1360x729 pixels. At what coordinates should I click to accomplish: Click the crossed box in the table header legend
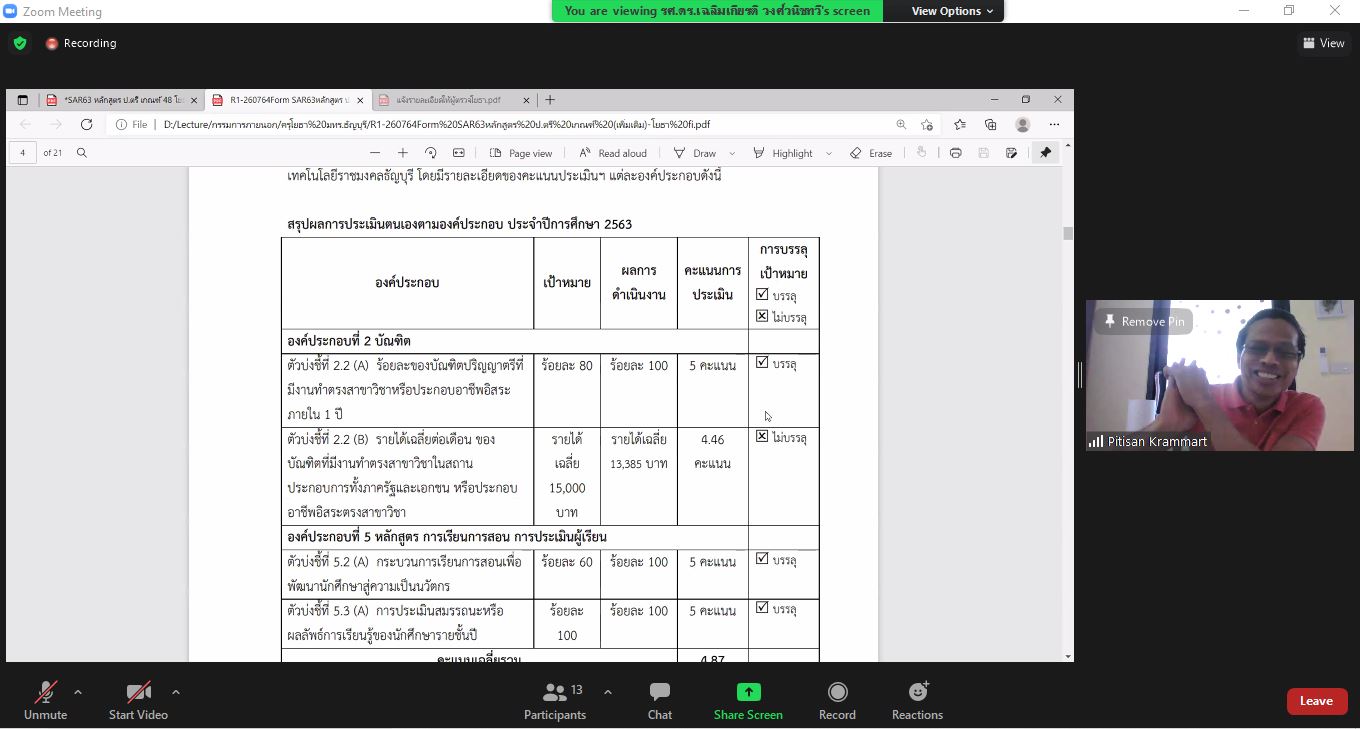pos(762,316)
